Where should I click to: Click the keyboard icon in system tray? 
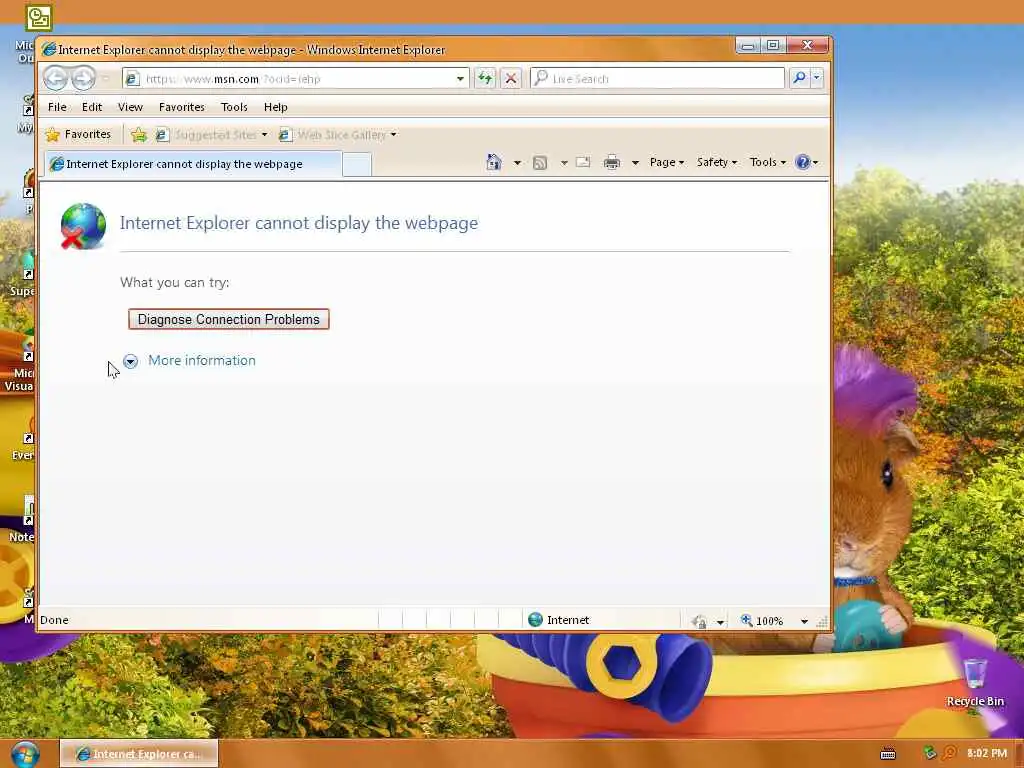click(x=888, y=754)
